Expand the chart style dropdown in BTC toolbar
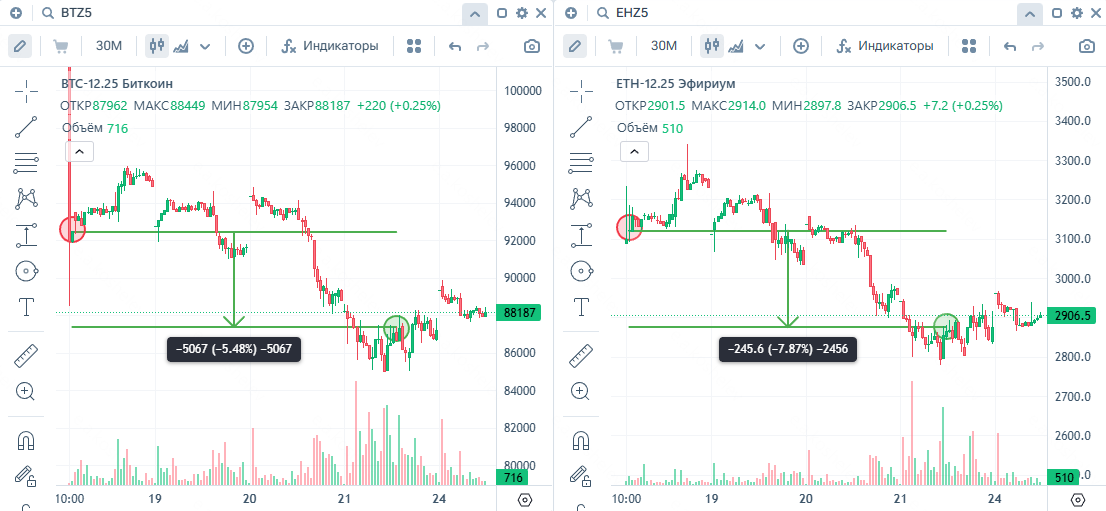Image resolution: width=1106 pixels, height=511 pixels. pyautogui.click(x=205, y=46)
